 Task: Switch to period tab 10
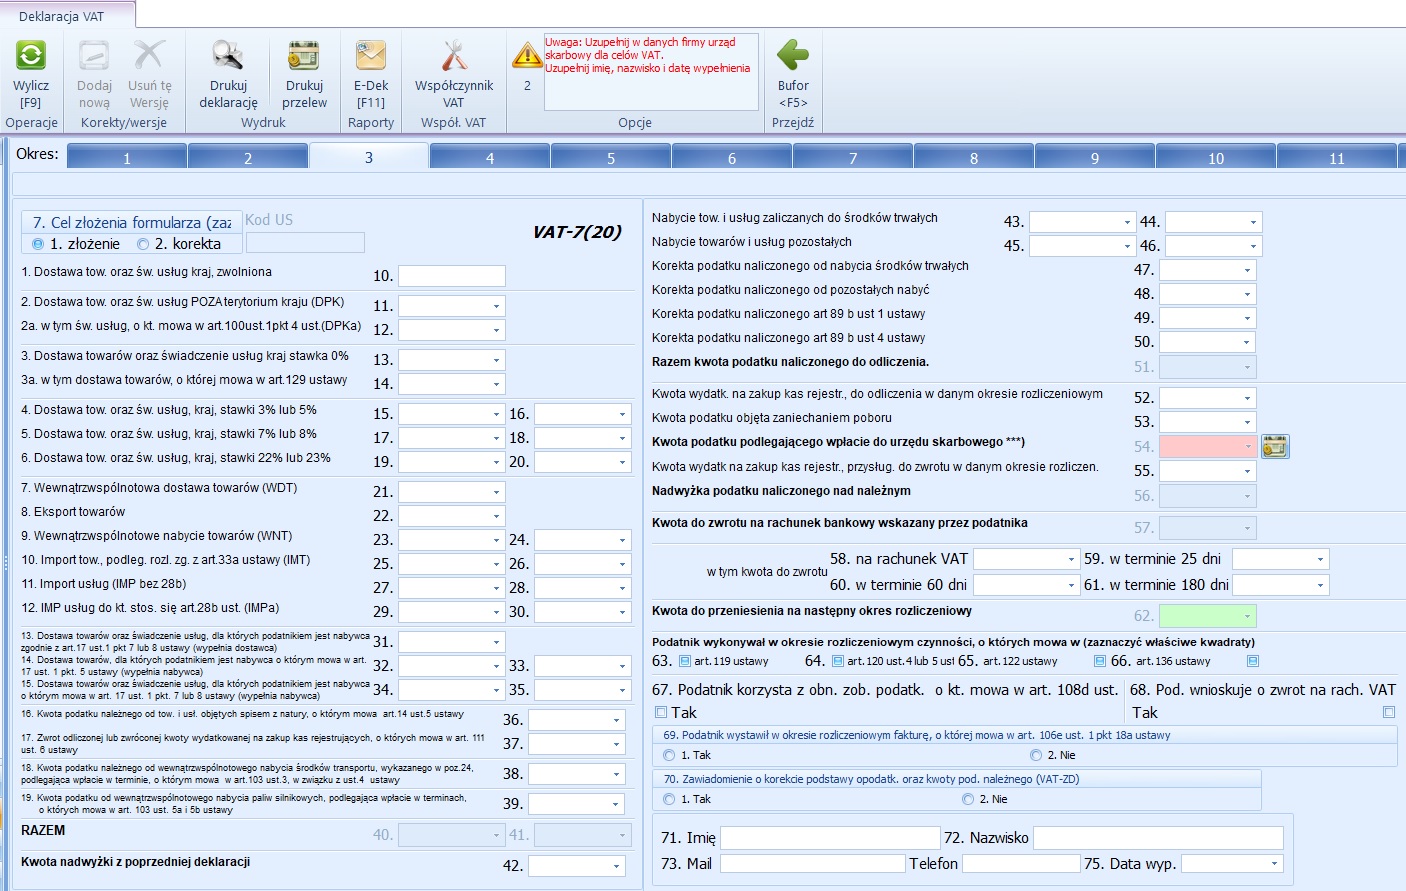1216,157
